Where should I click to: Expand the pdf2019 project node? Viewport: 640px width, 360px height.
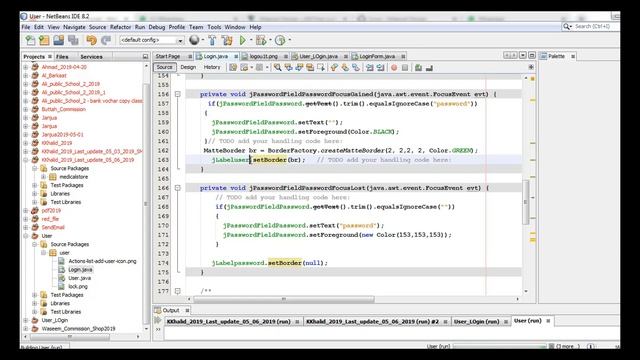(x=26, y=211)
